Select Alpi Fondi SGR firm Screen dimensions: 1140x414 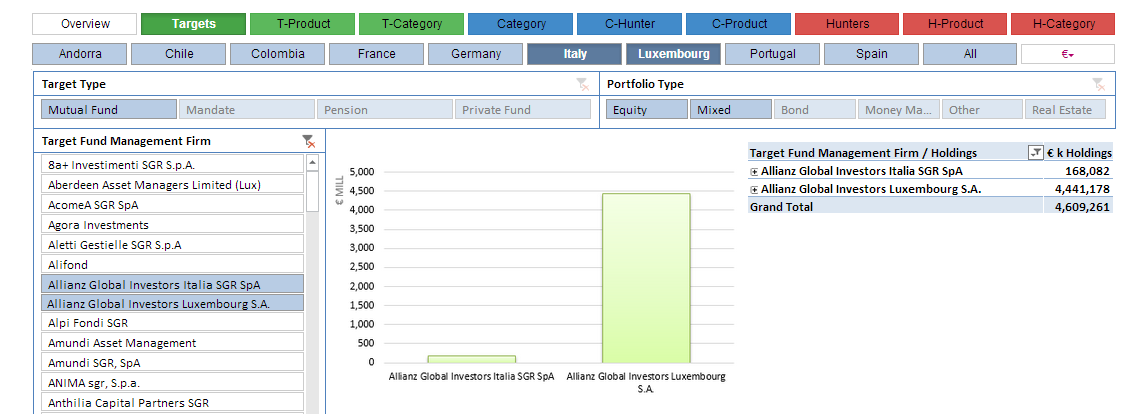point(172,322)
